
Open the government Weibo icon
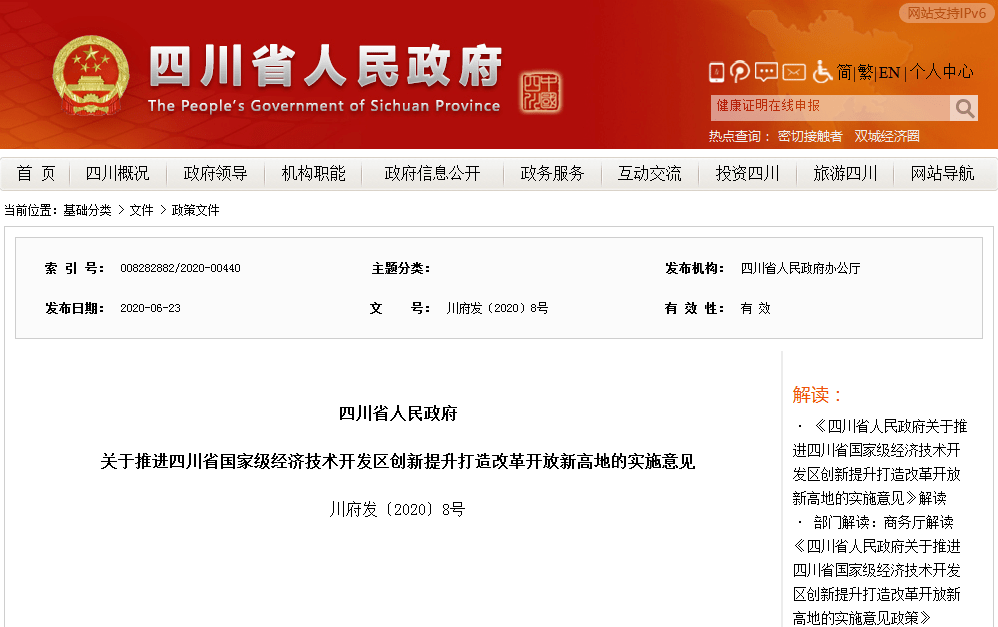pyautogui.click(x=740, y=72)
